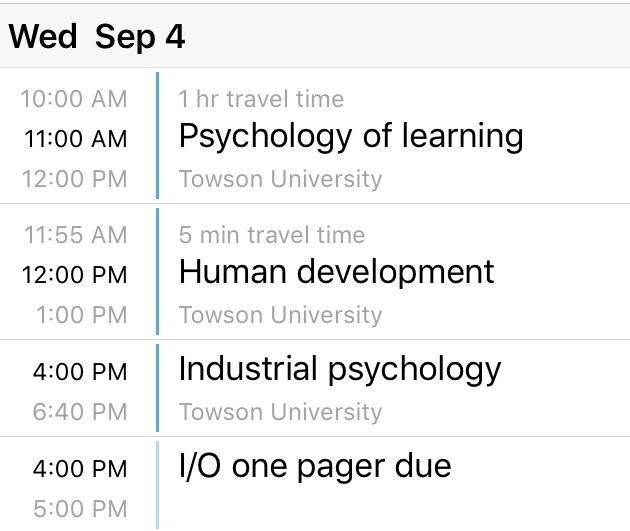Open the Human development event
Image resolution: width=630 pixels, height=531 pixels.
click(336, 272)
